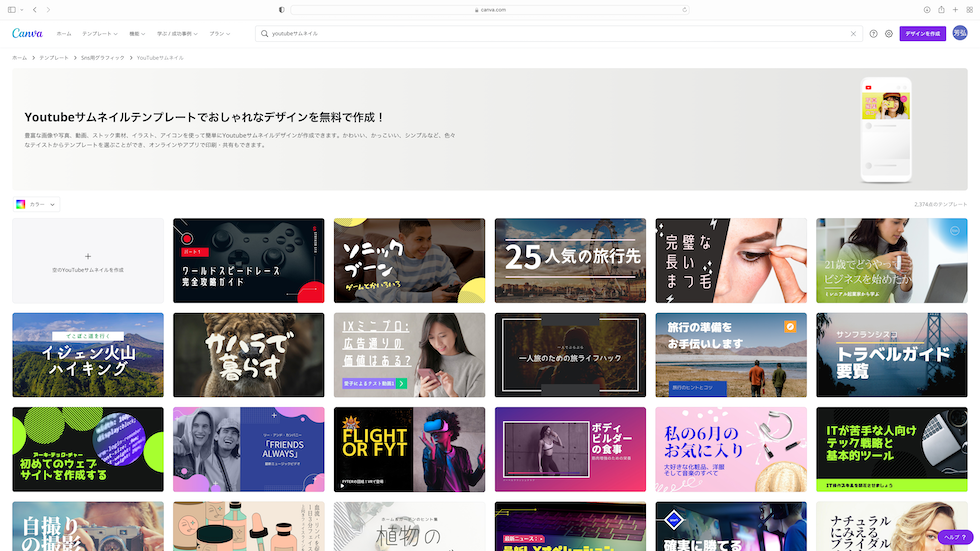The width and height of the screenshot is (980, 551).
Task: Open the FRIENDS ALWAYS template
Action: 249,449
